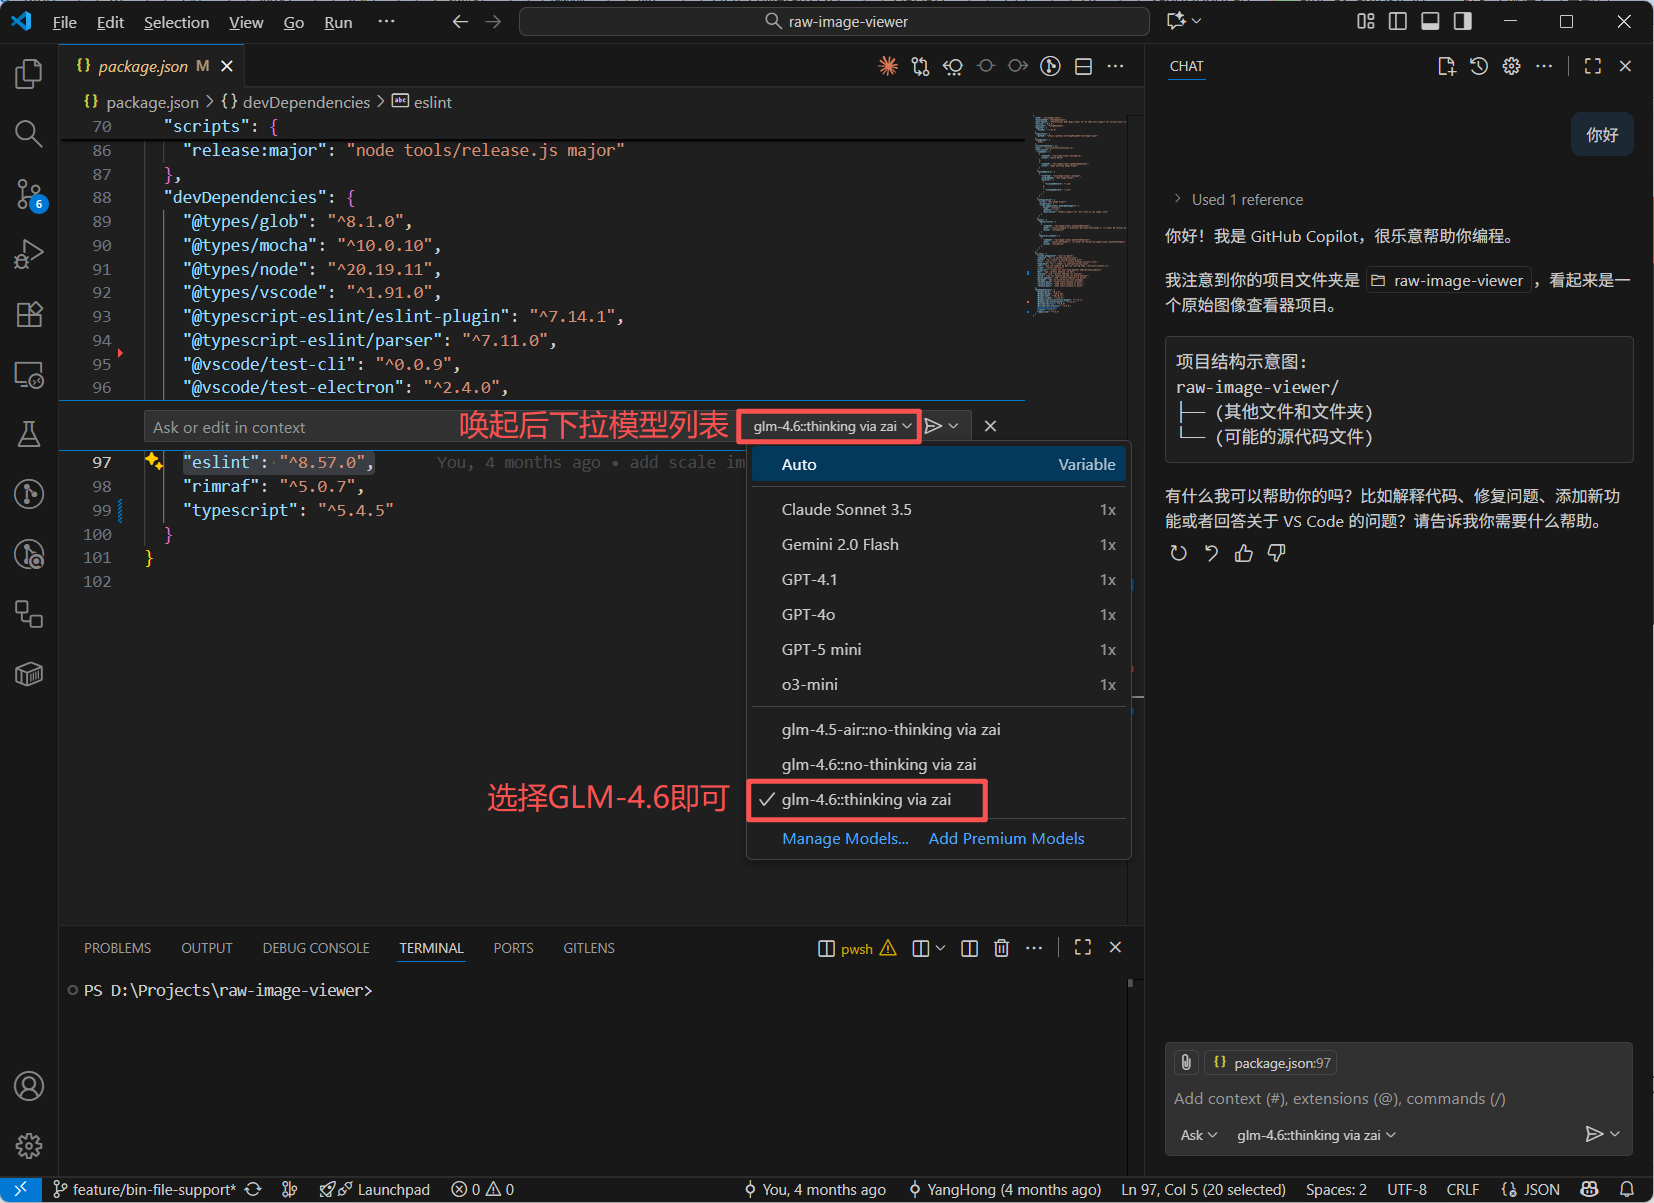Screen dimensions: 1654x1203
Task: Start a new chat in Copilot panel
Action: (1446, 66)
